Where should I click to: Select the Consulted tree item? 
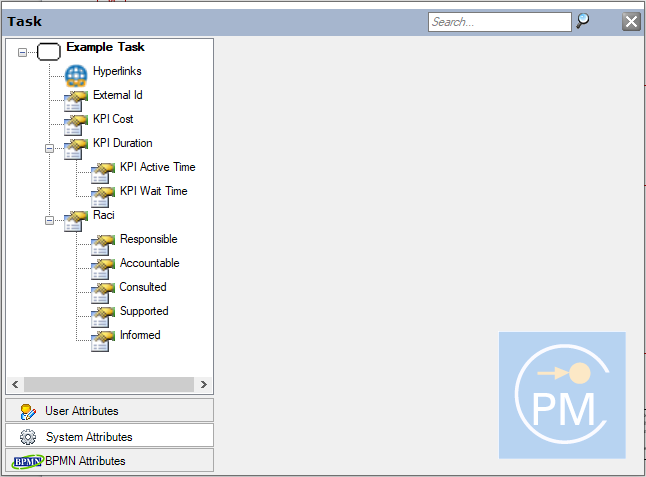[143, 287]
